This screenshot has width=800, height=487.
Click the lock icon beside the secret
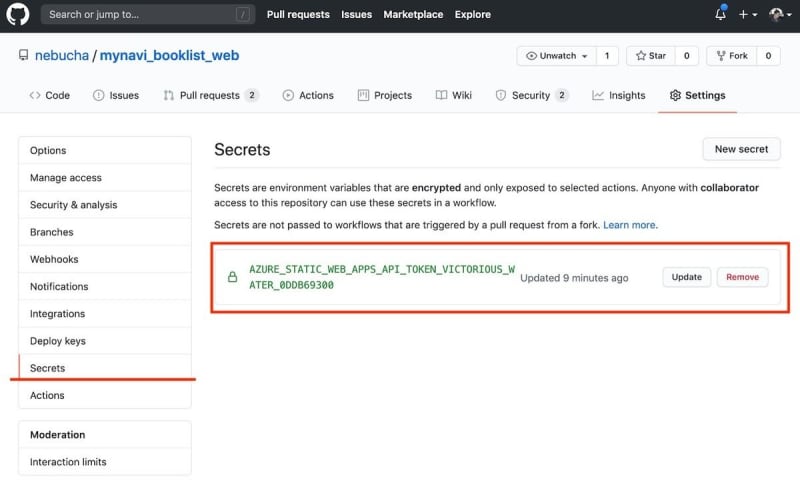pyautogui.click(x=232, y=277)
